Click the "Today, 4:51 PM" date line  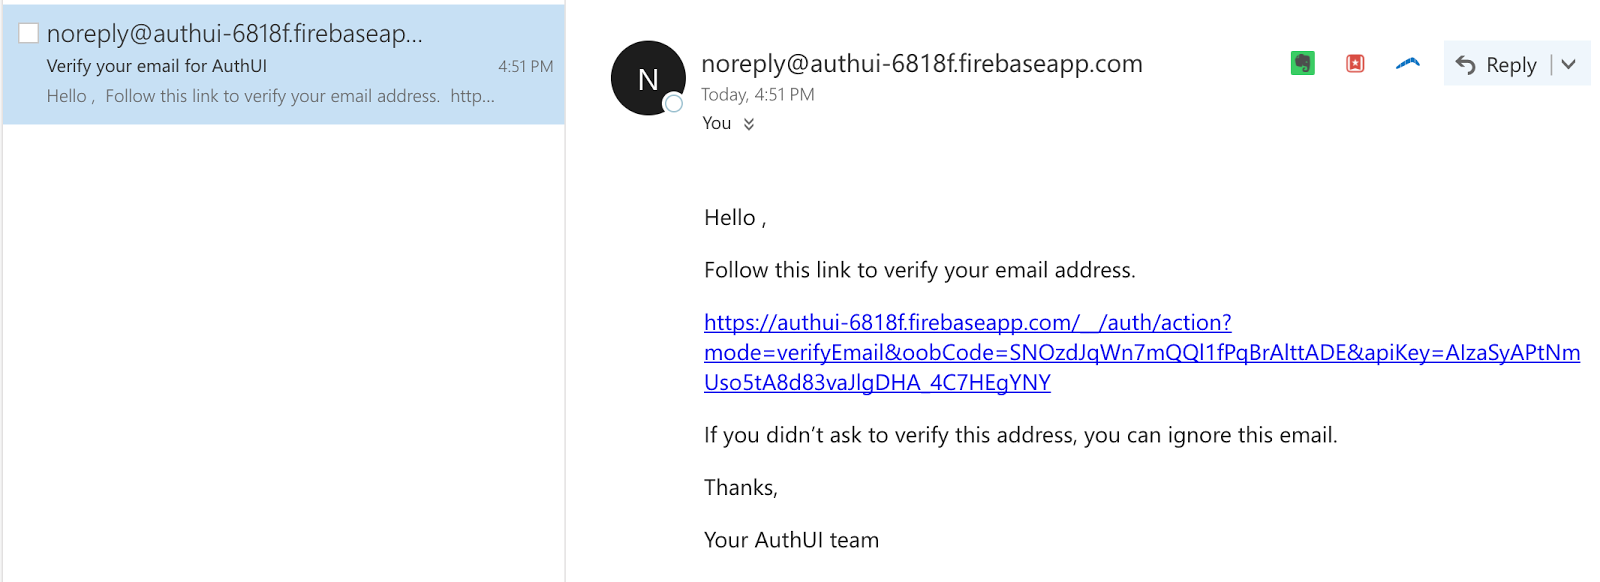pyautogui.click(x=757, y=95)
